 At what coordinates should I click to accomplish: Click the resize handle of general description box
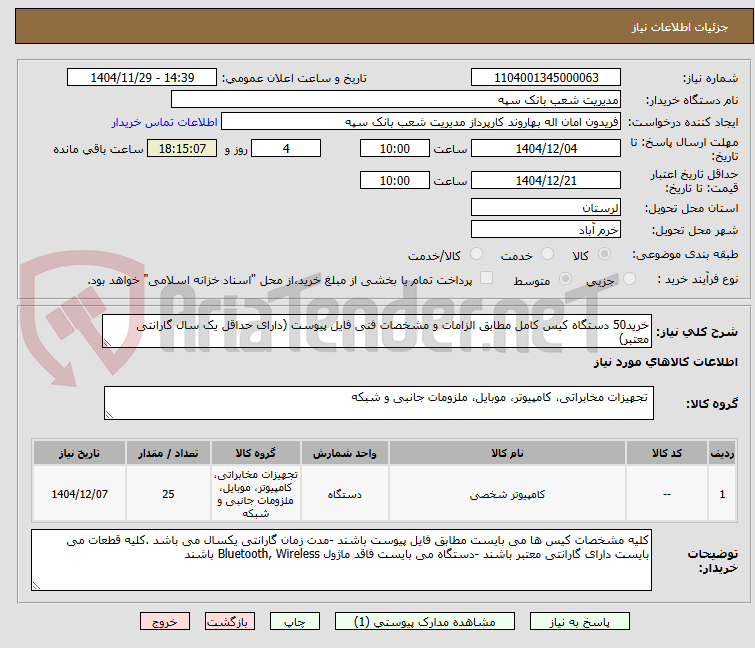click(x=107, y=343)
